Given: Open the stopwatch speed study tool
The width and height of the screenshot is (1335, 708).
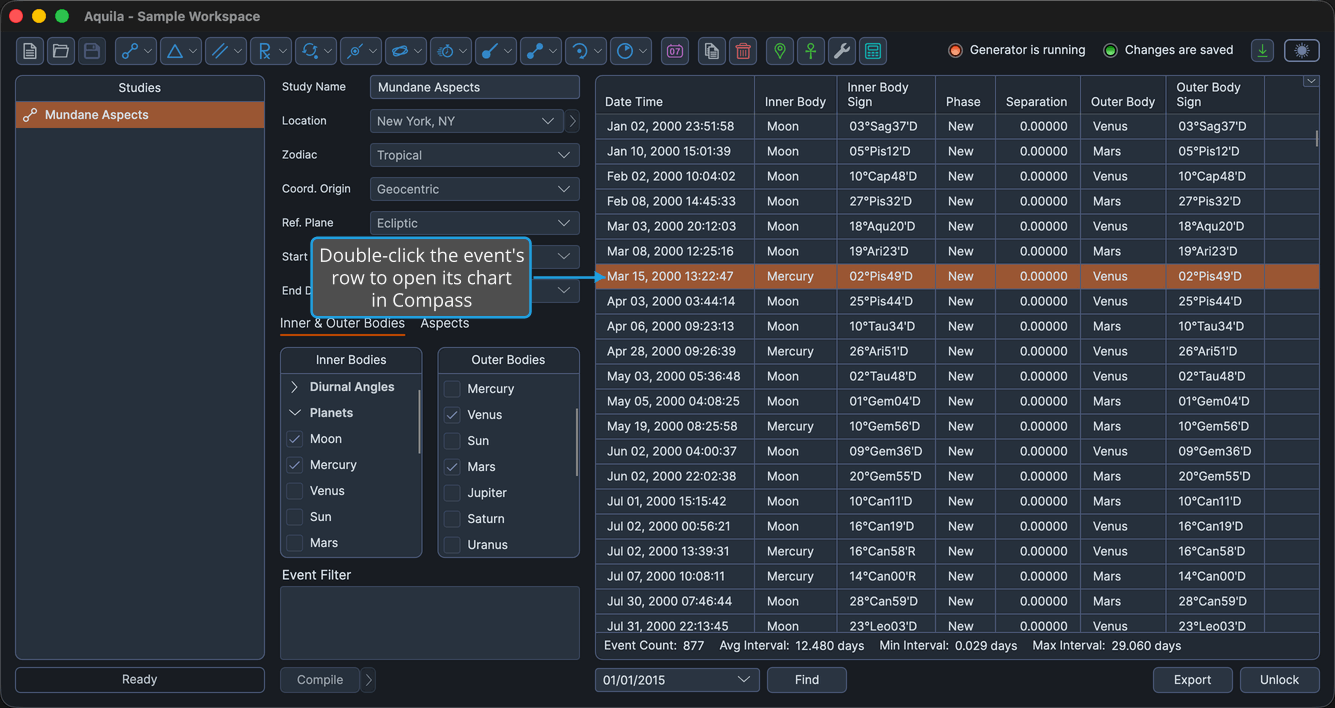Looking at the screenshot, I should pyautogui.click(x=451, y=51).
